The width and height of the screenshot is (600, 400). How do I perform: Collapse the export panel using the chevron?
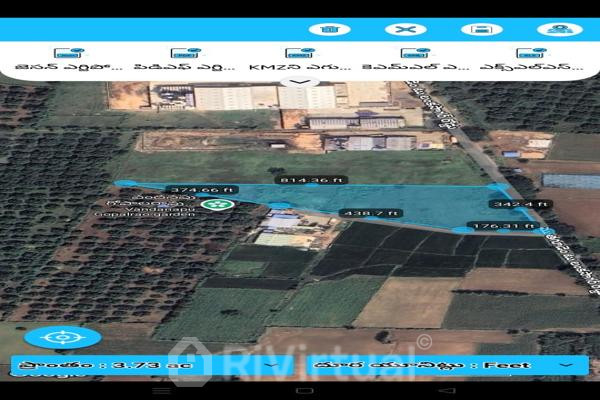[x=291, y=83]
